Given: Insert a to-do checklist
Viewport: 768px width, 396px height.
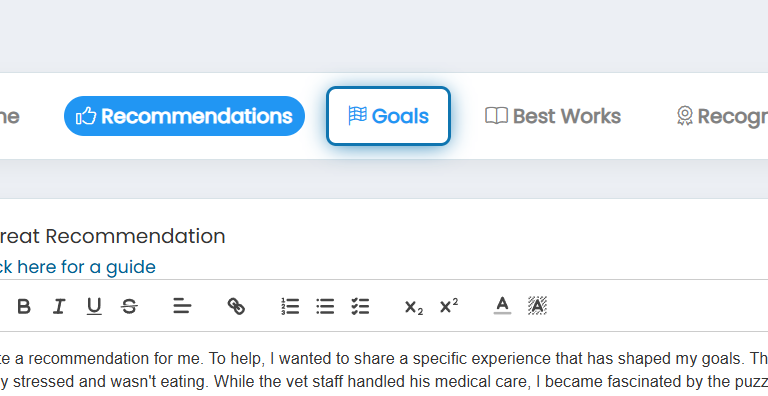Looking at the screenshot, I should (x=360, y=306).
